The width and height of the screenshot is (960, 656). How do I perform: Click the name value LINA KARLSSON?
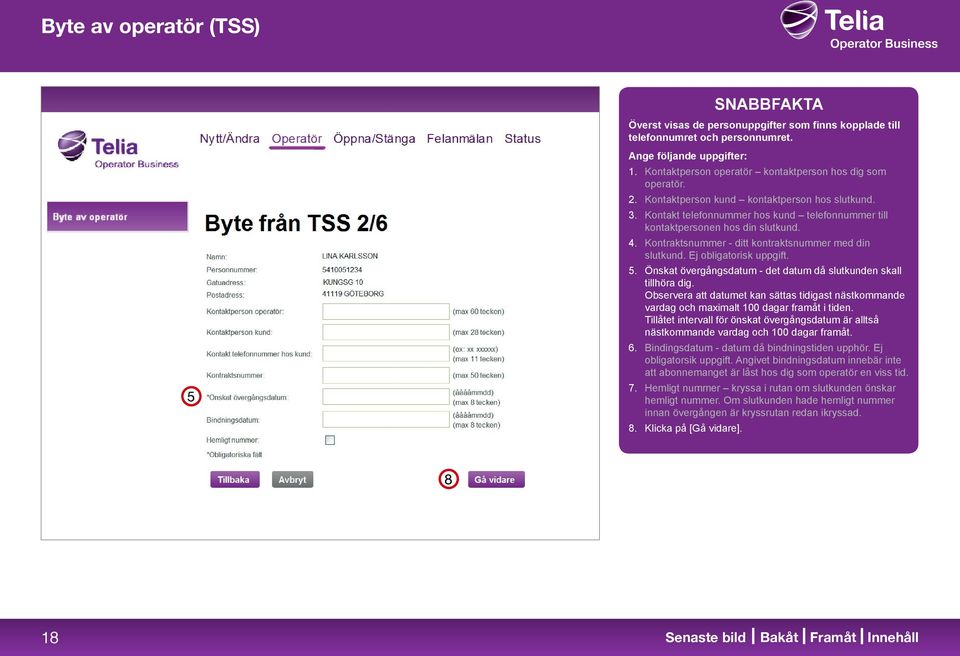point(350,256)
